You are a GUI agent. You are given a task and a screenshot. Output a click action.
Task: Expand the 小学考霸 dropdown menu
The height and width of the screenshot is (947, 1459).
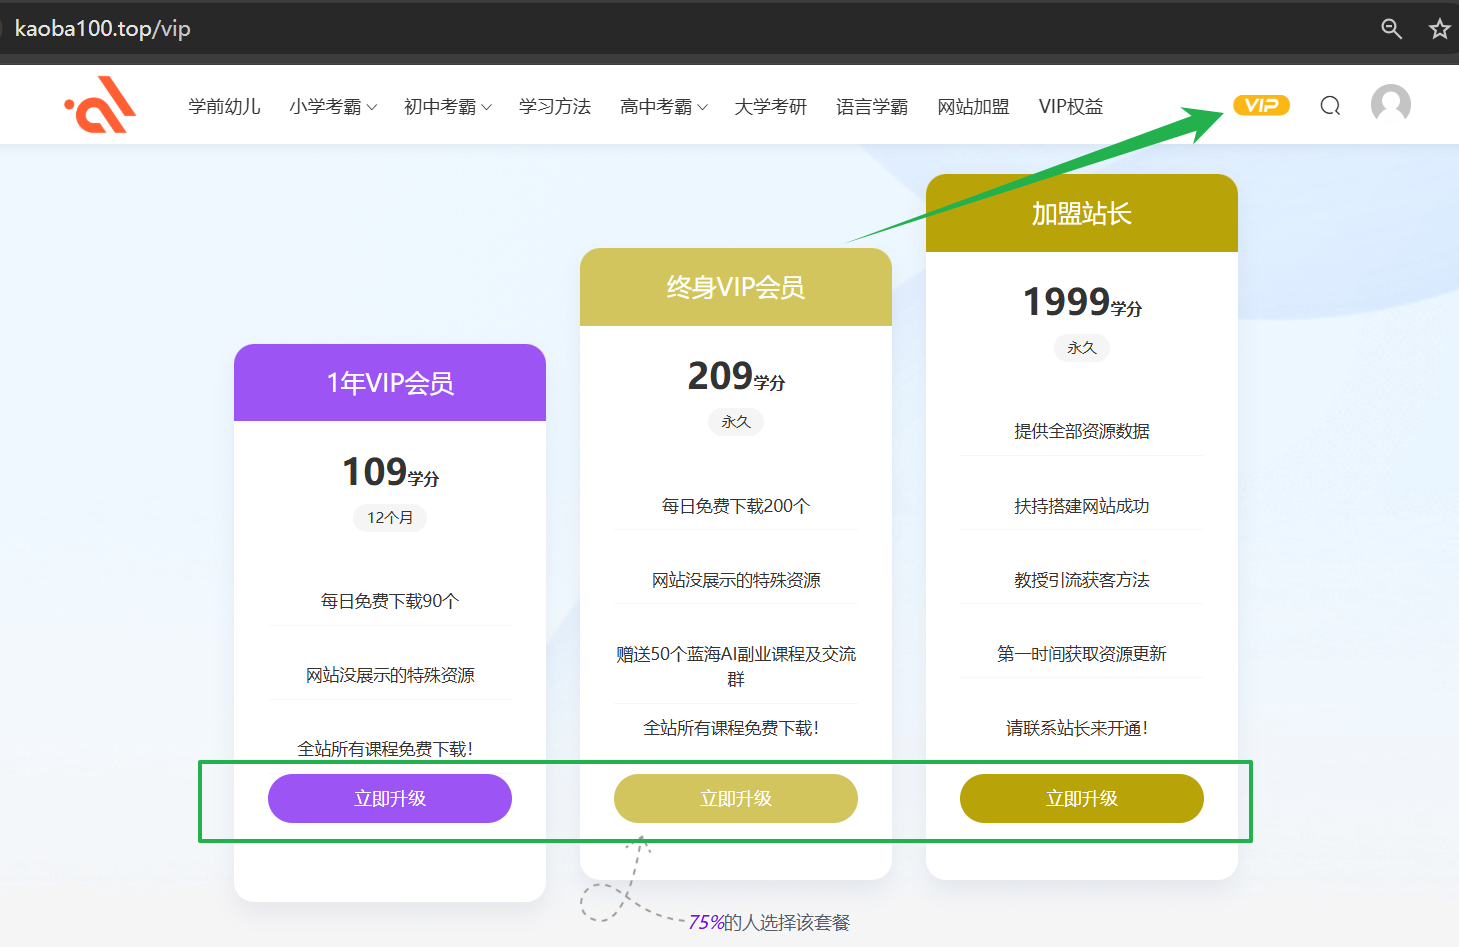click(332, 107)
